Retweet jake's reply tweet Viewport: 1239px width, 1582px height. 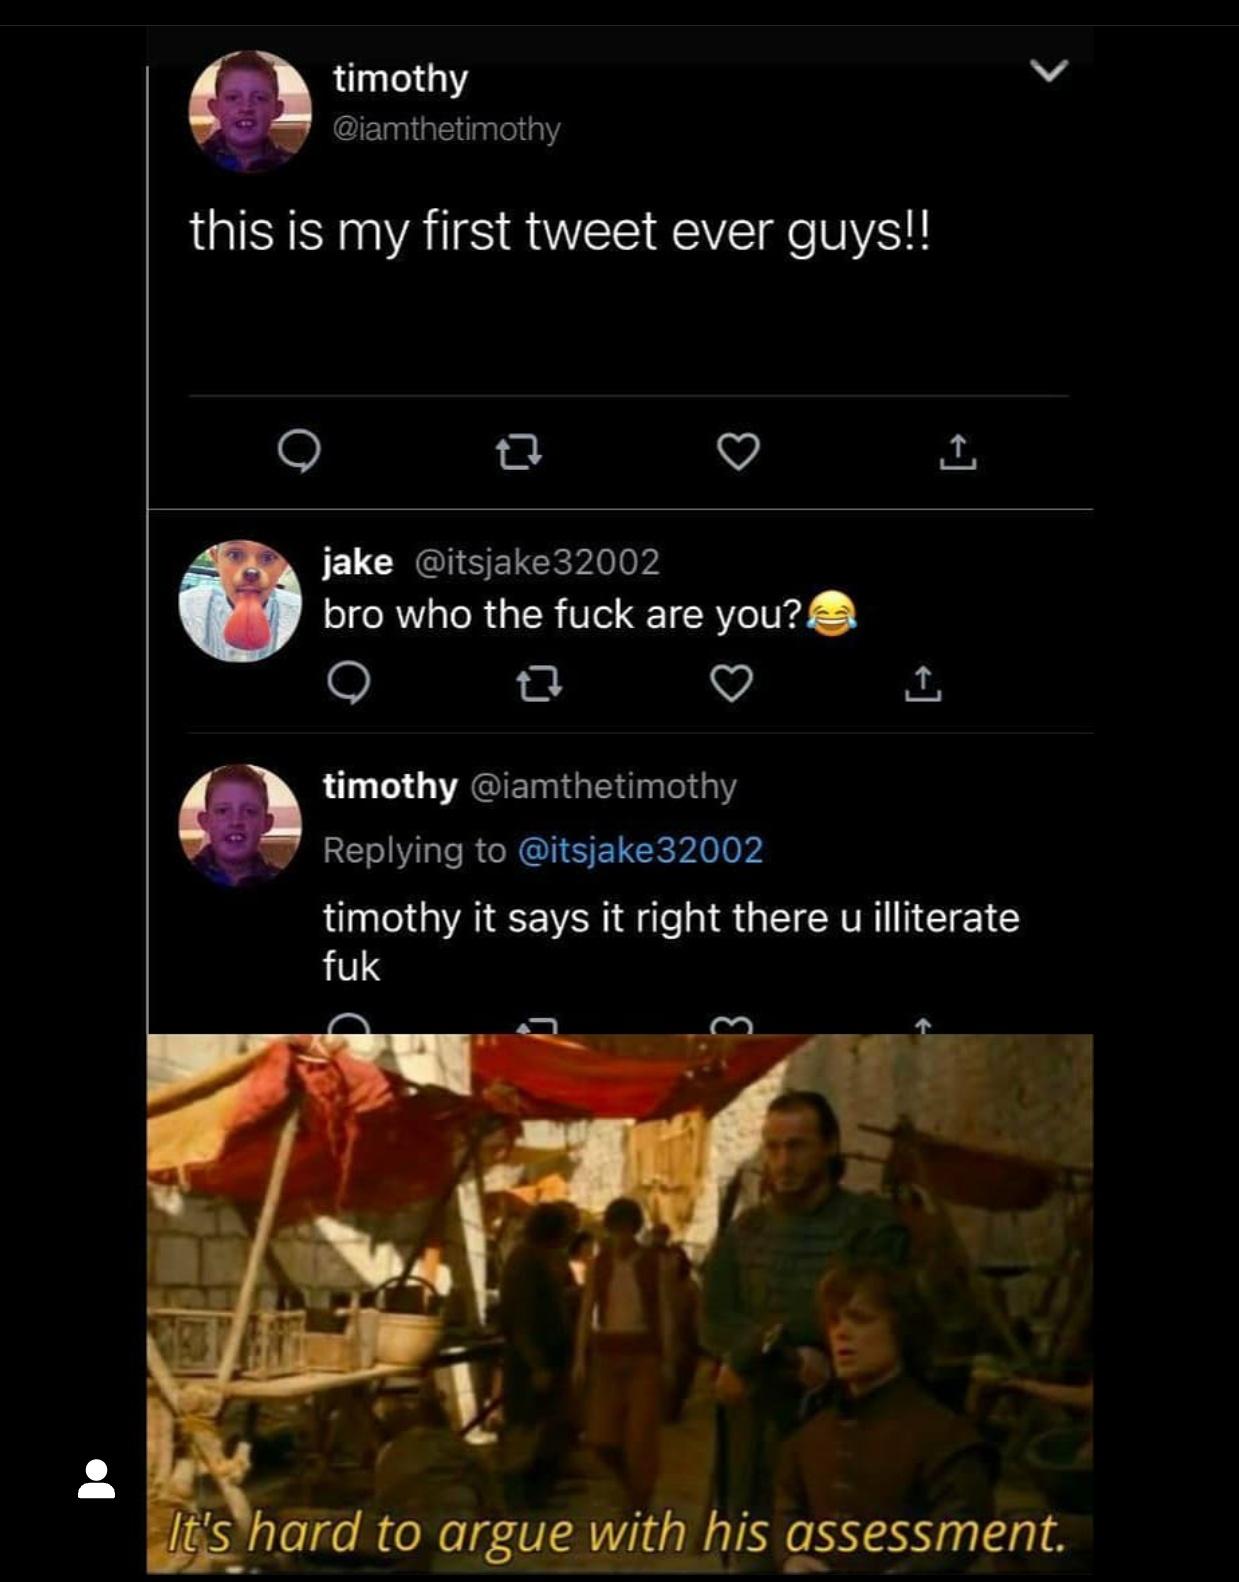coord(539,684)
